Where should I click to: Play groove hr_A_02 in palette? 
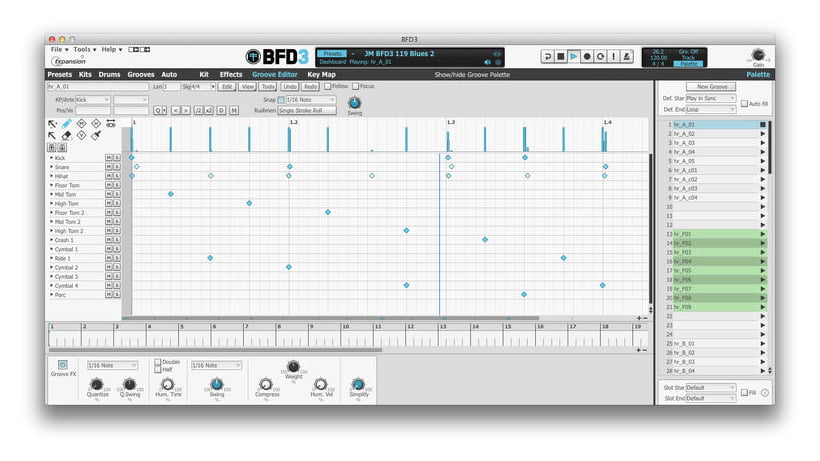762,134
